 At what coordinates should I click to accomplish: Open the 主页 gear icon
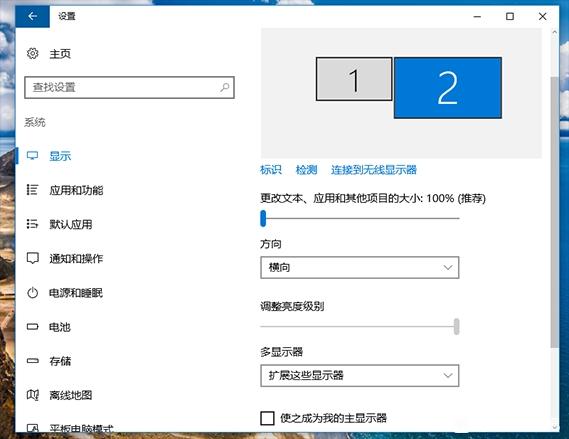tap(33, 54)
